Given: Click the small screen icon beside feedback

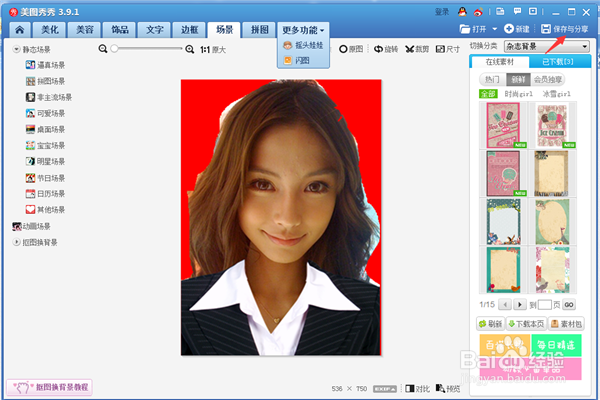Looking at the screenshot, I should [x=533, y=11].
